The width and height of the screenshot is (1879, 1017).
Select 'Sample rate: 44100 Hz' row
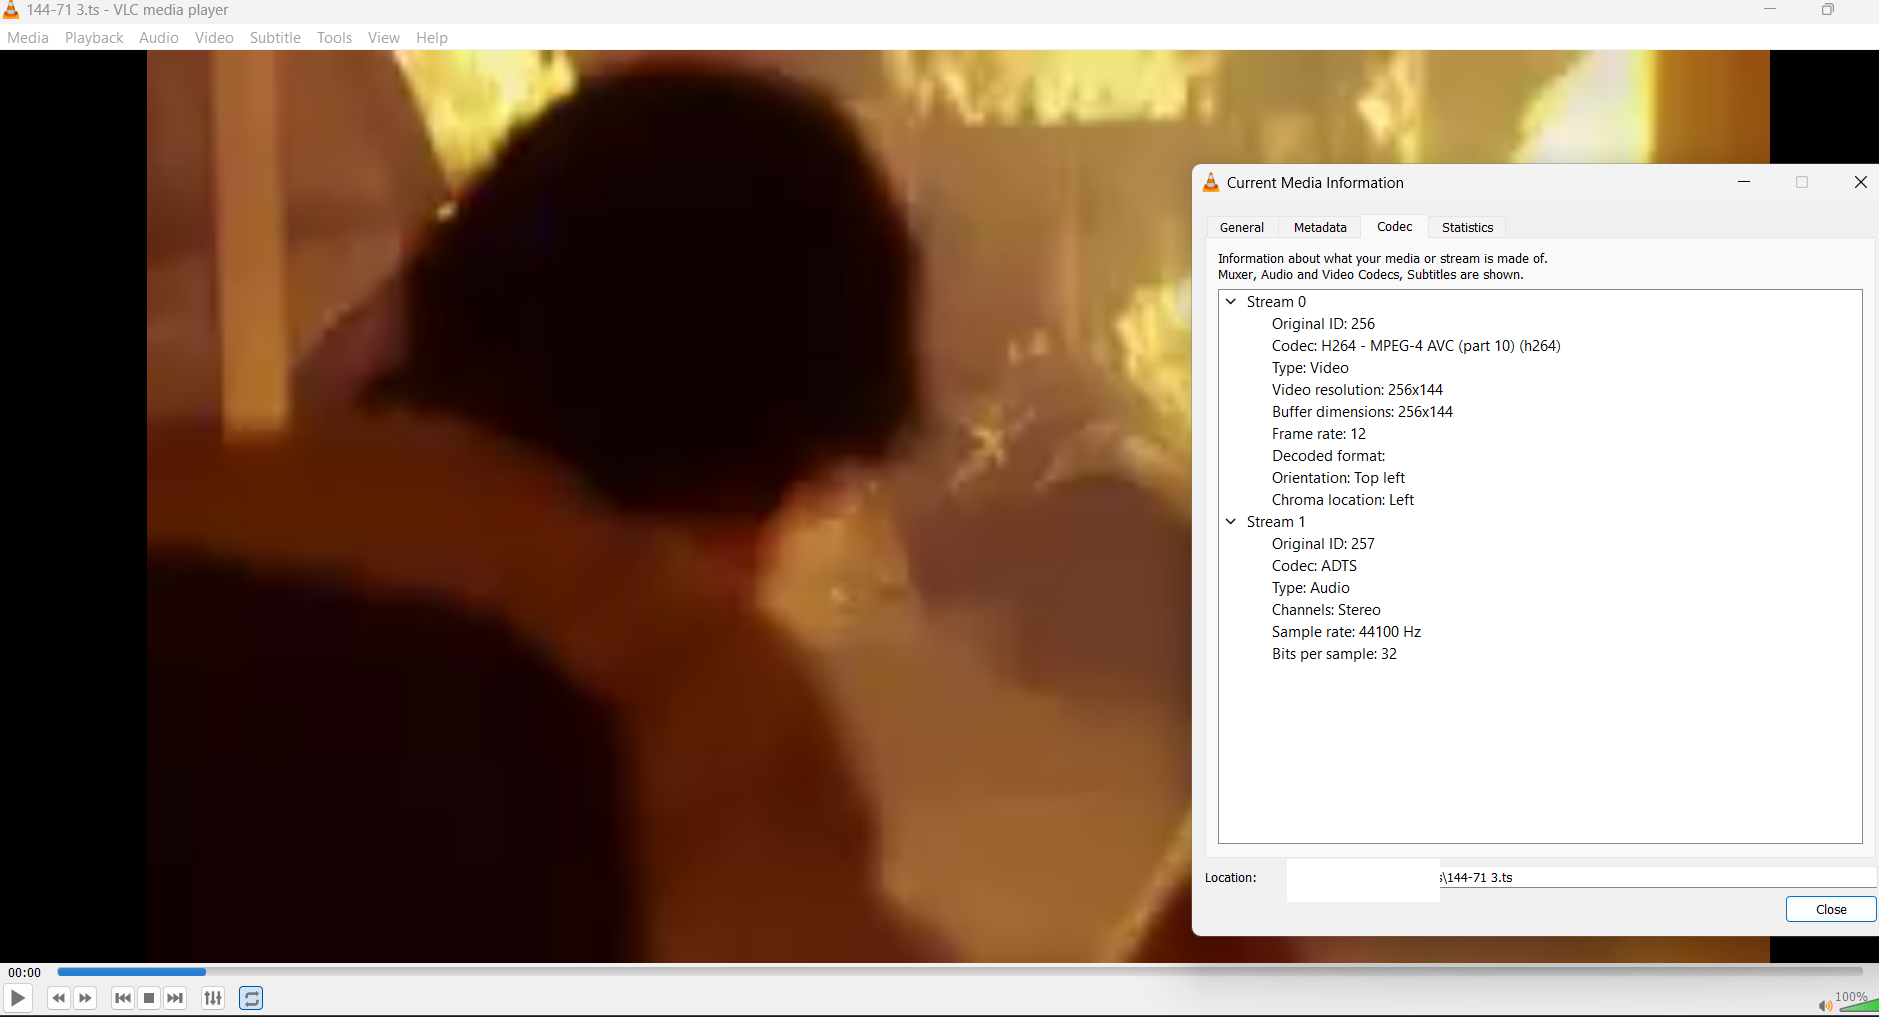pos(1346,632)
